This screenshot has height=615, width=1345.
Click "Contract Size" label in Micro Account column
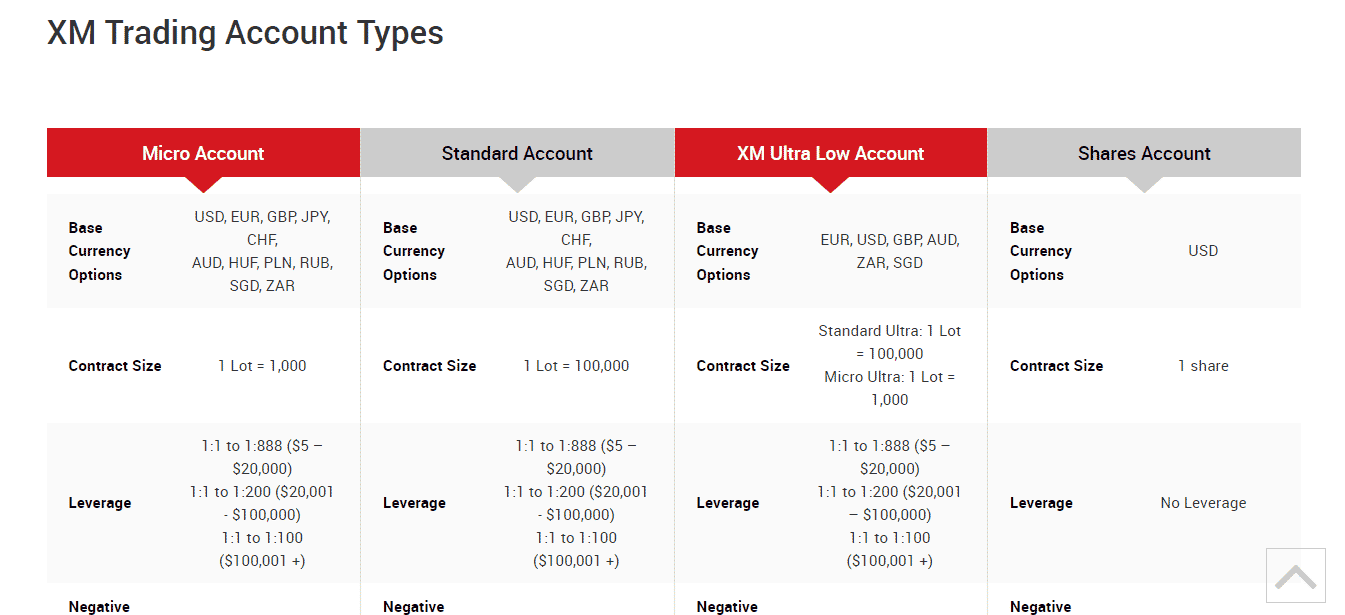(115, 366)
